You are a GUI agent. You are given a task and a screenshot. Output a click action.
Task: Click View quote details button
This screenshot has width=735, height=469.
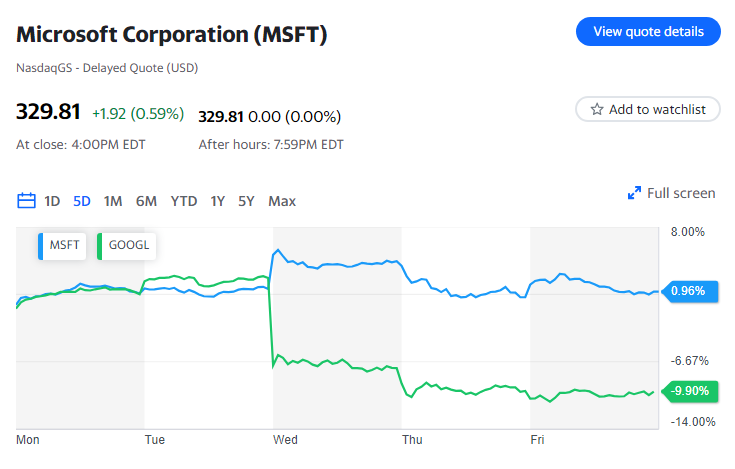(648, 31)
